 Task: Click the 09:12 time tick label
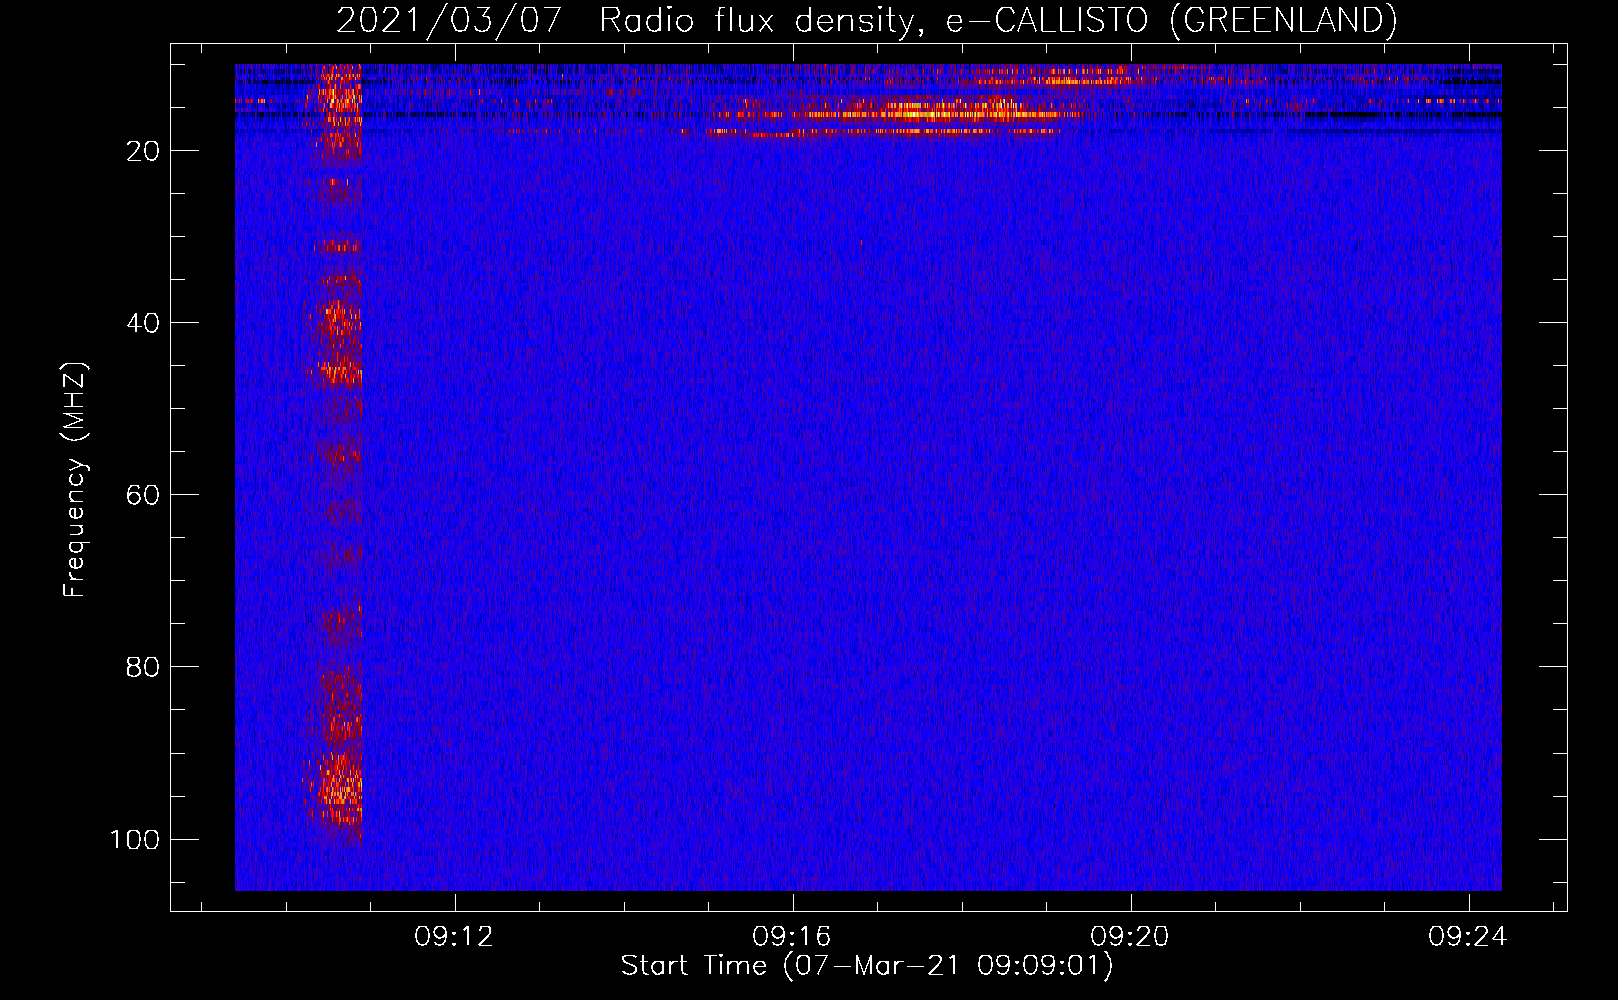pos(455,937)
